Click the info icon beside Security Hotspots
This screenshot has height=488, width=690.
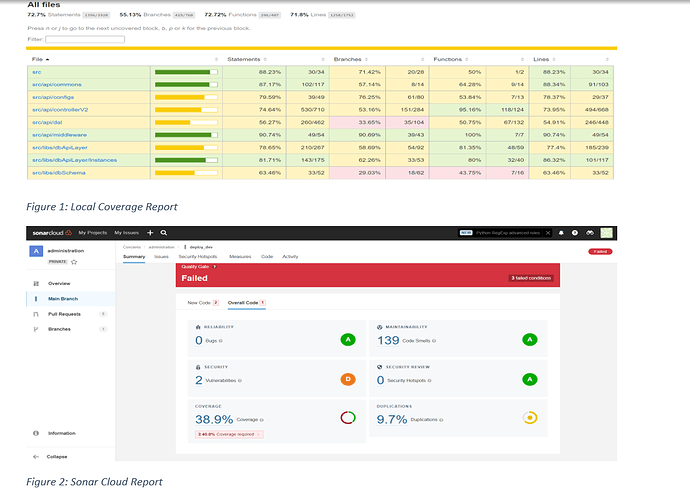point(429,380)
